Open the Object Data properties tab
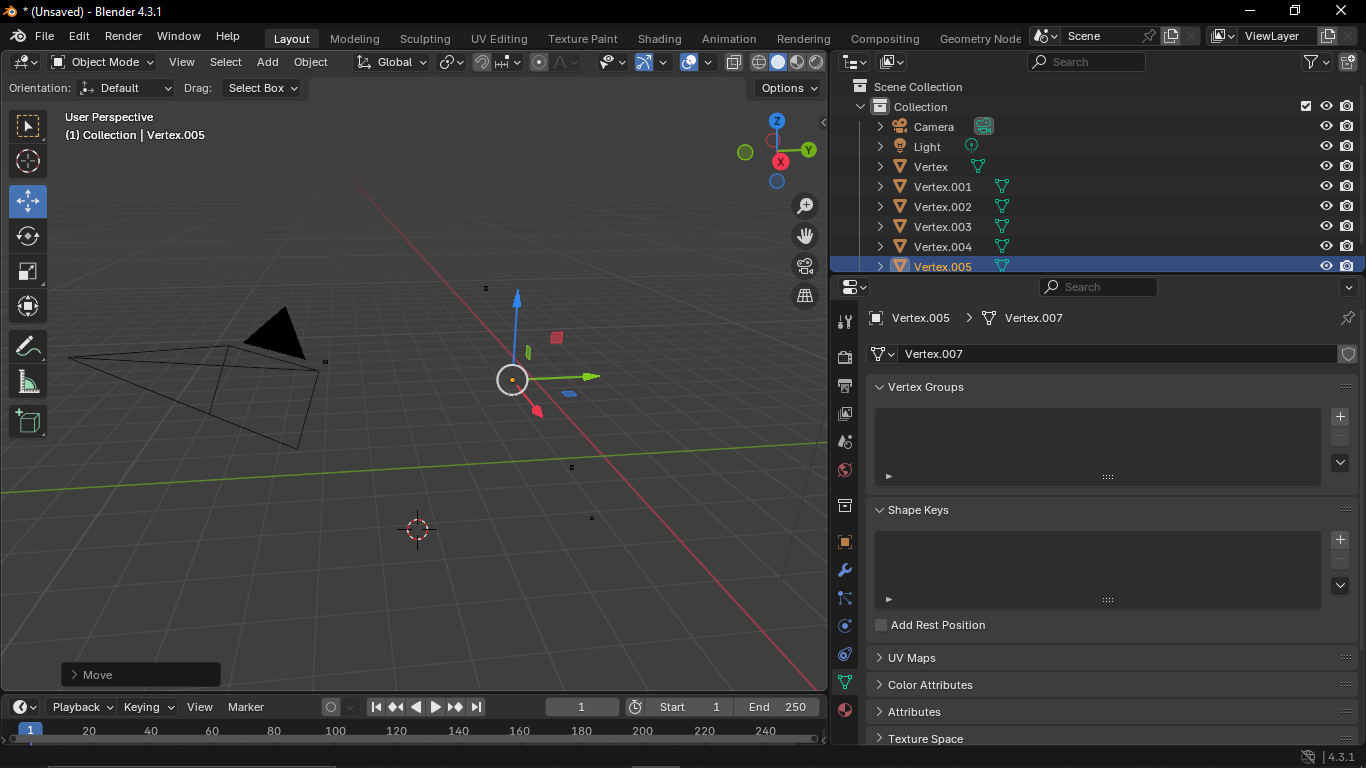 [845, 682]
